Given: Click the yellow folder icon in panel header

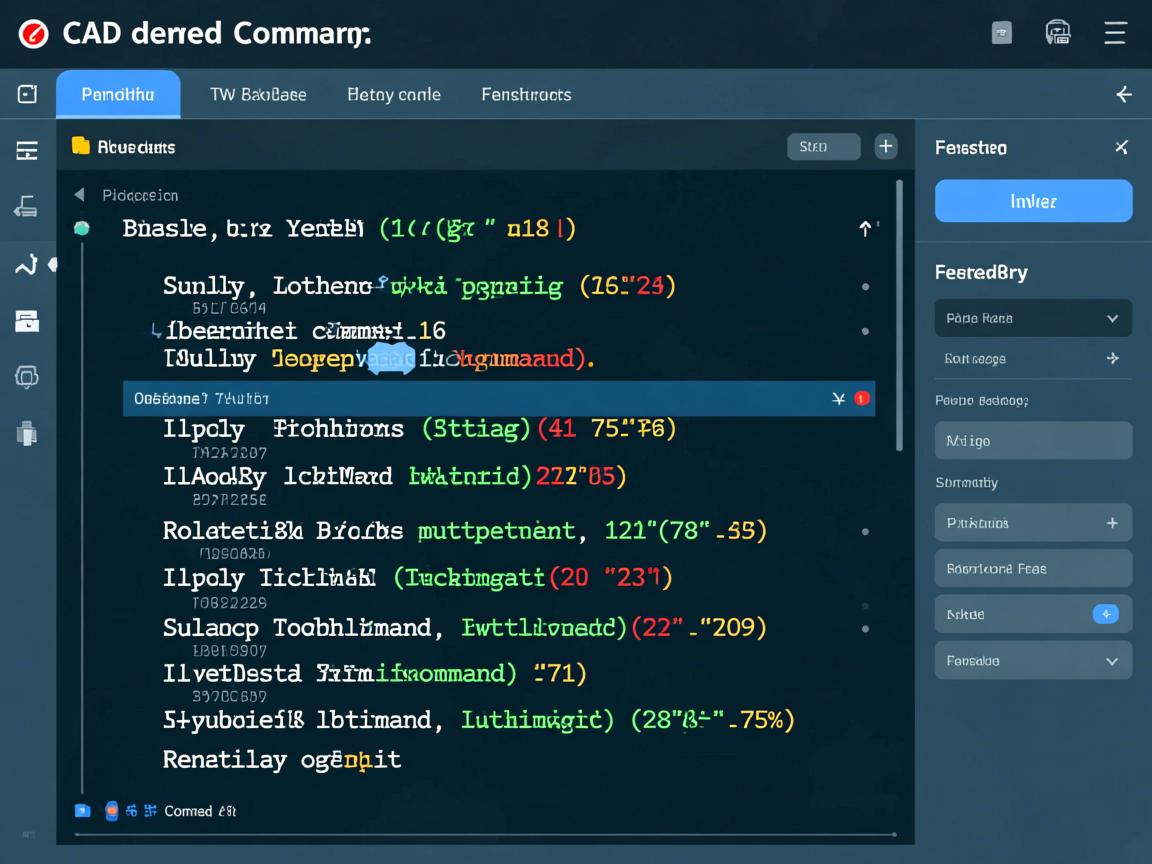Looking at the screenshot, I should click(81, 147).
